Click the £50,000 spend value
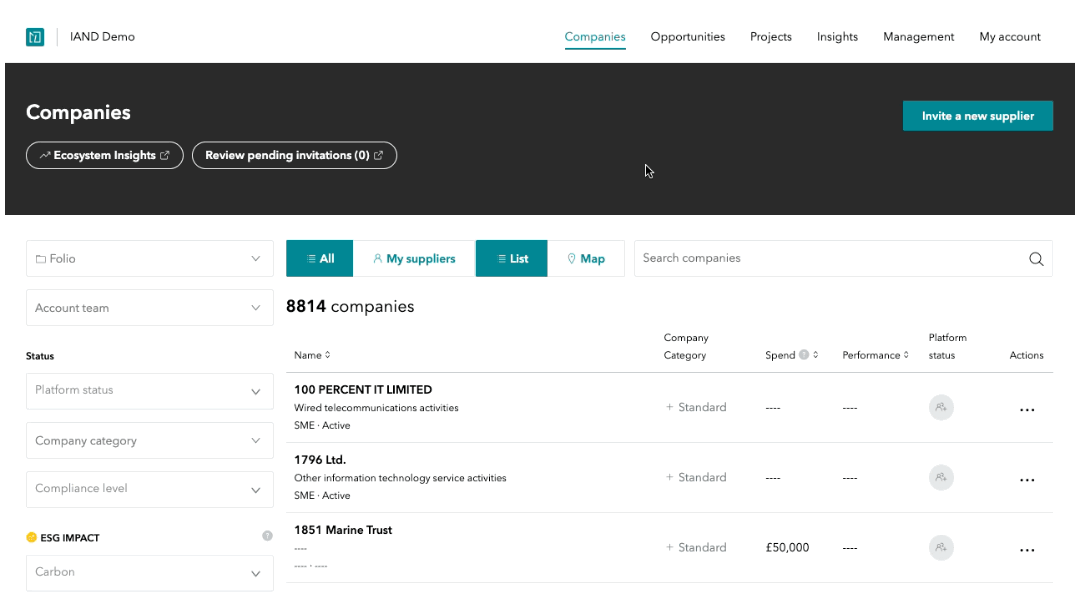 click(787, 547)
